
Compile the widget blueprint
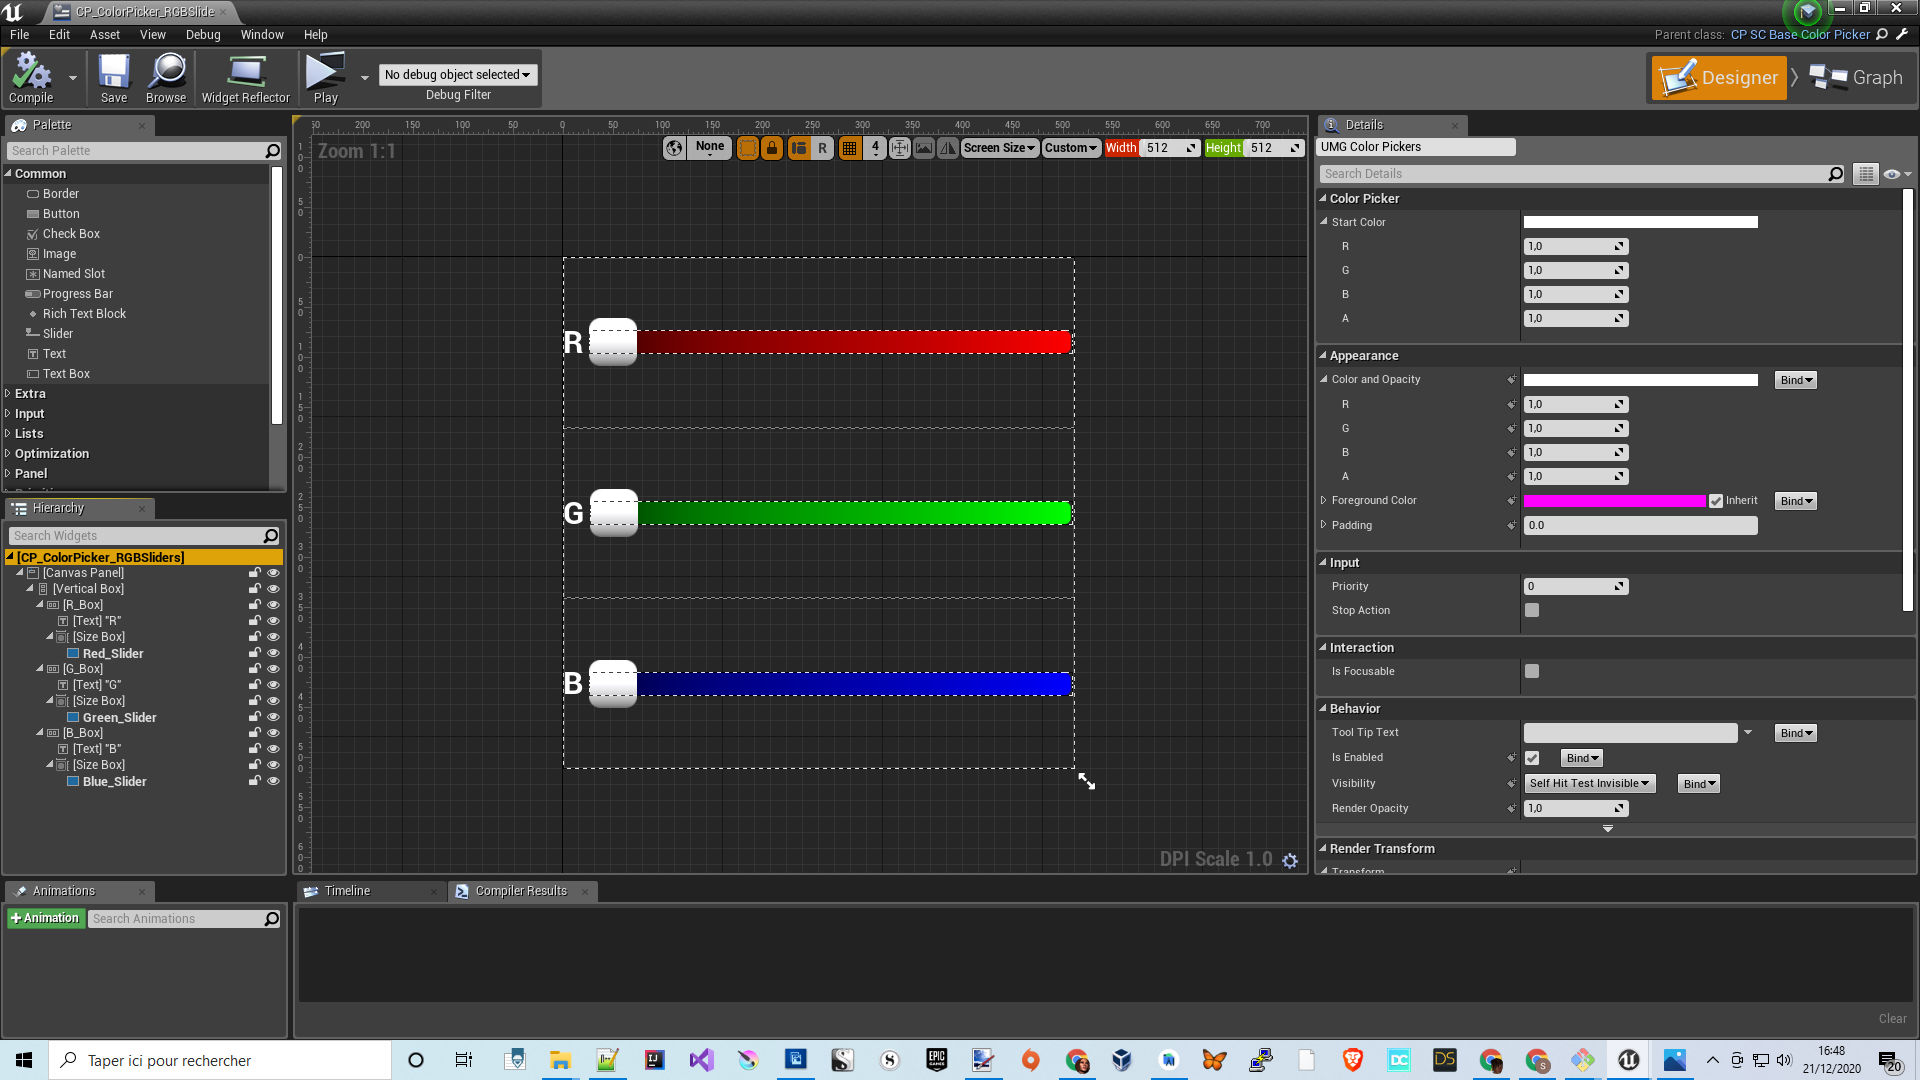coord(31,78)
